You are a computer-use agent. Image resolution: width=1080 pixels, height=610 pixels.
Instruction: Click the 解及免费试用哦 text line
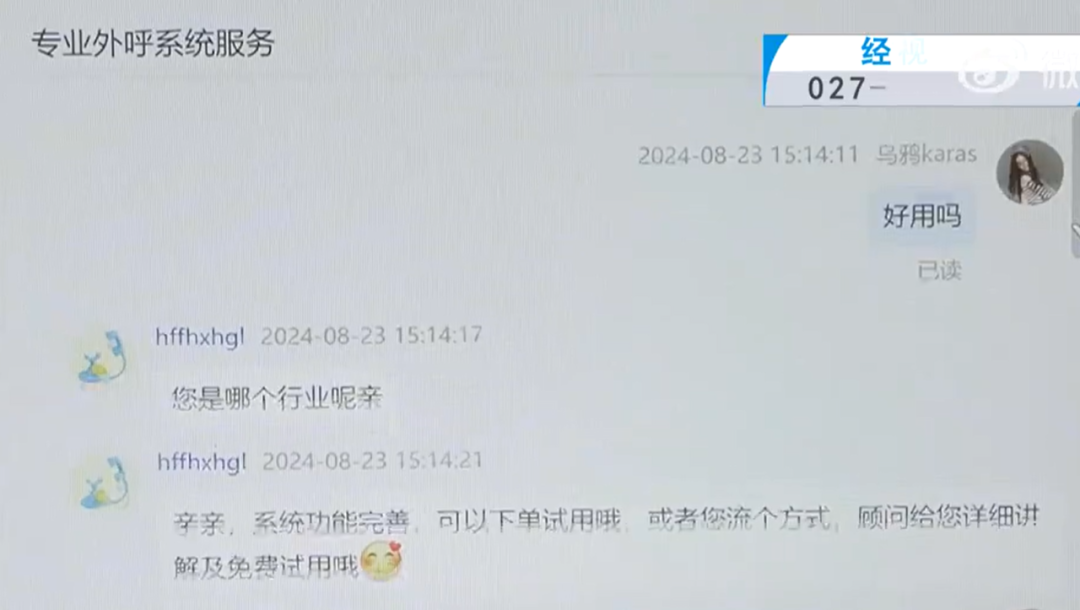point(267,567)
